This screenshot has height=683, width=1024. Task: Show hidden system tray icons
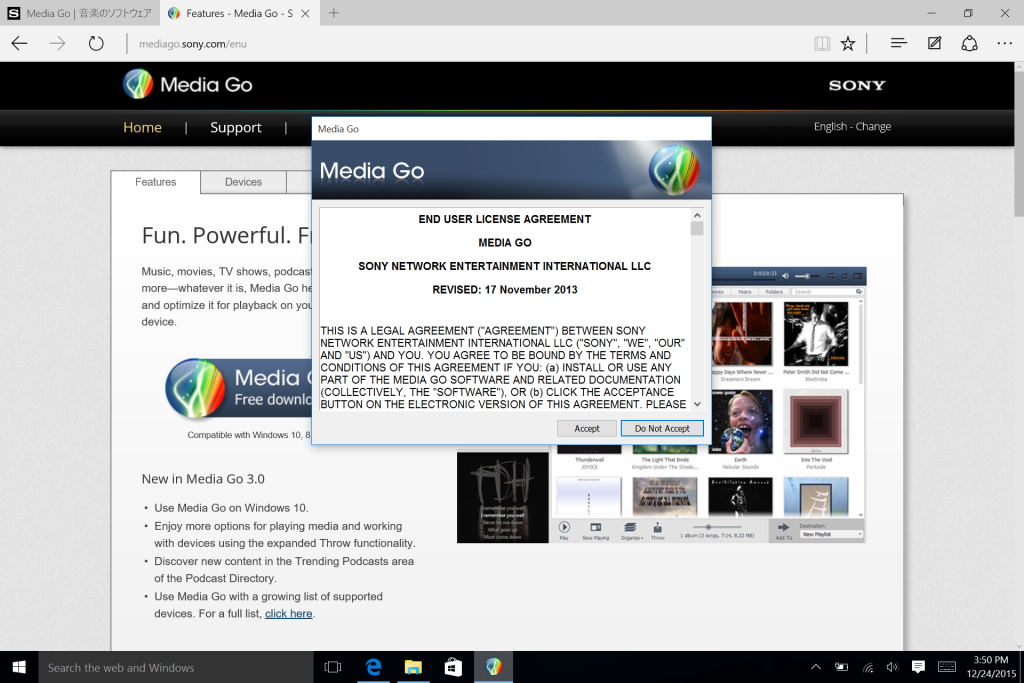(x=816, y=667)
